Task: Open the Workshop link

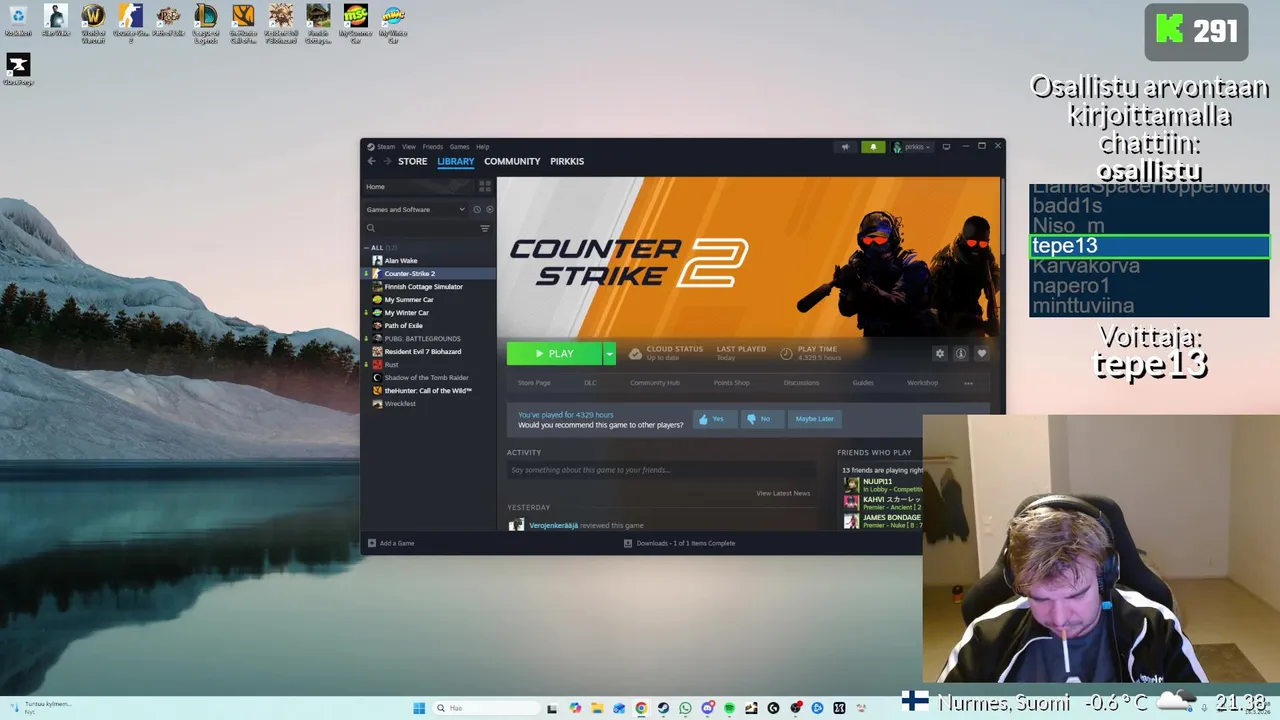Action: pos(922,383)
